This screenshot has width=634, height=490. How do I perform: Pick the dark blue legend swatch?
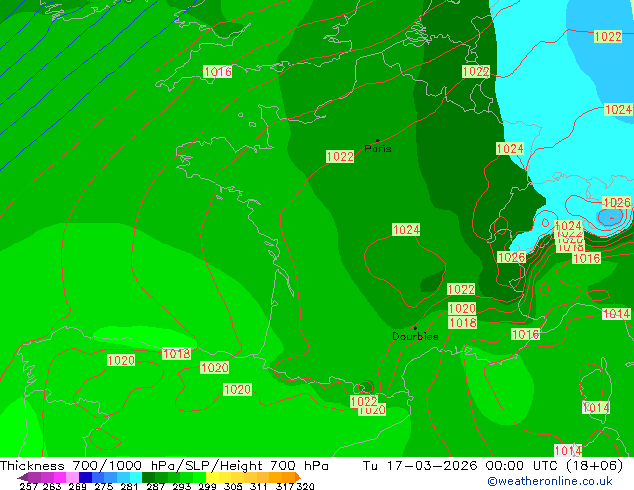85,477
